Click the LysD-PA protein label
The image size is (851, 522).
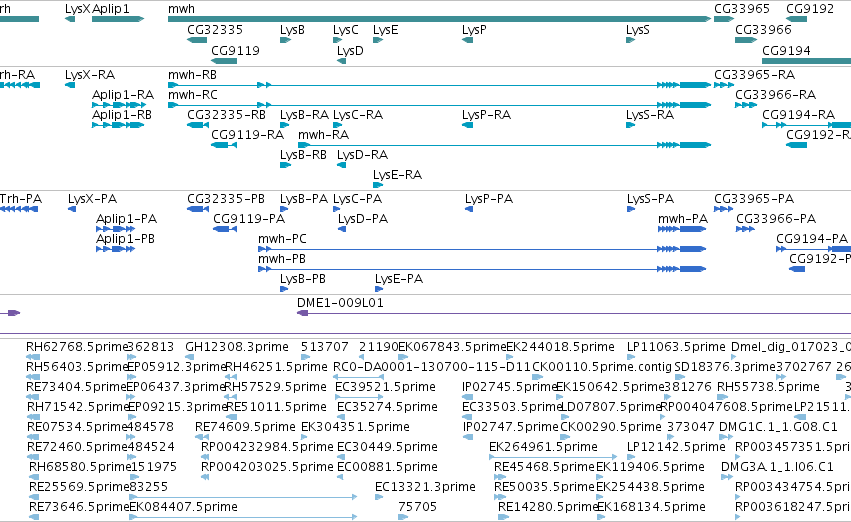pyautogui.click(x=363, y=219)
